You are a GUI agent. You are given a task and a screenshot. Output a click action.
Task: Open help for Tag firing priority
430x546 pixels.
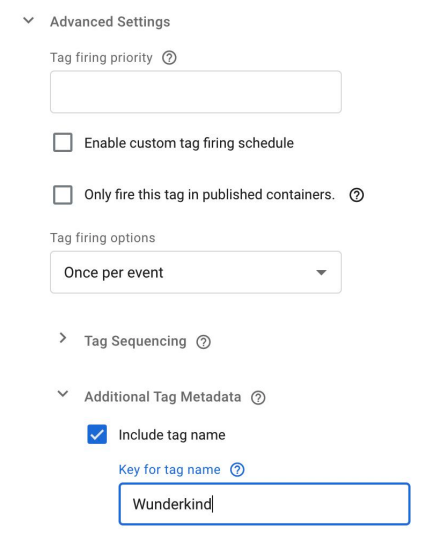(169, 57)
